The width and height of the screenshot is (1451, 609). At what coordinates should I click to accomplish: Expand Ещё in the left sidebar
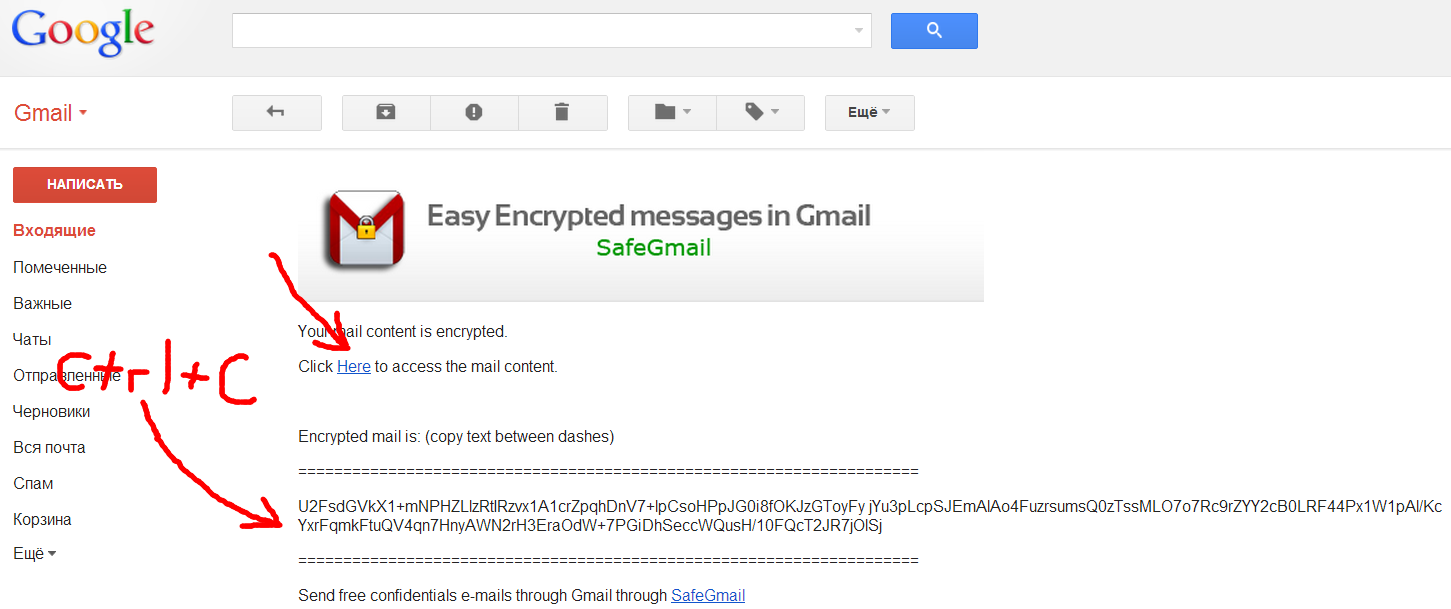tap(34, 554)
